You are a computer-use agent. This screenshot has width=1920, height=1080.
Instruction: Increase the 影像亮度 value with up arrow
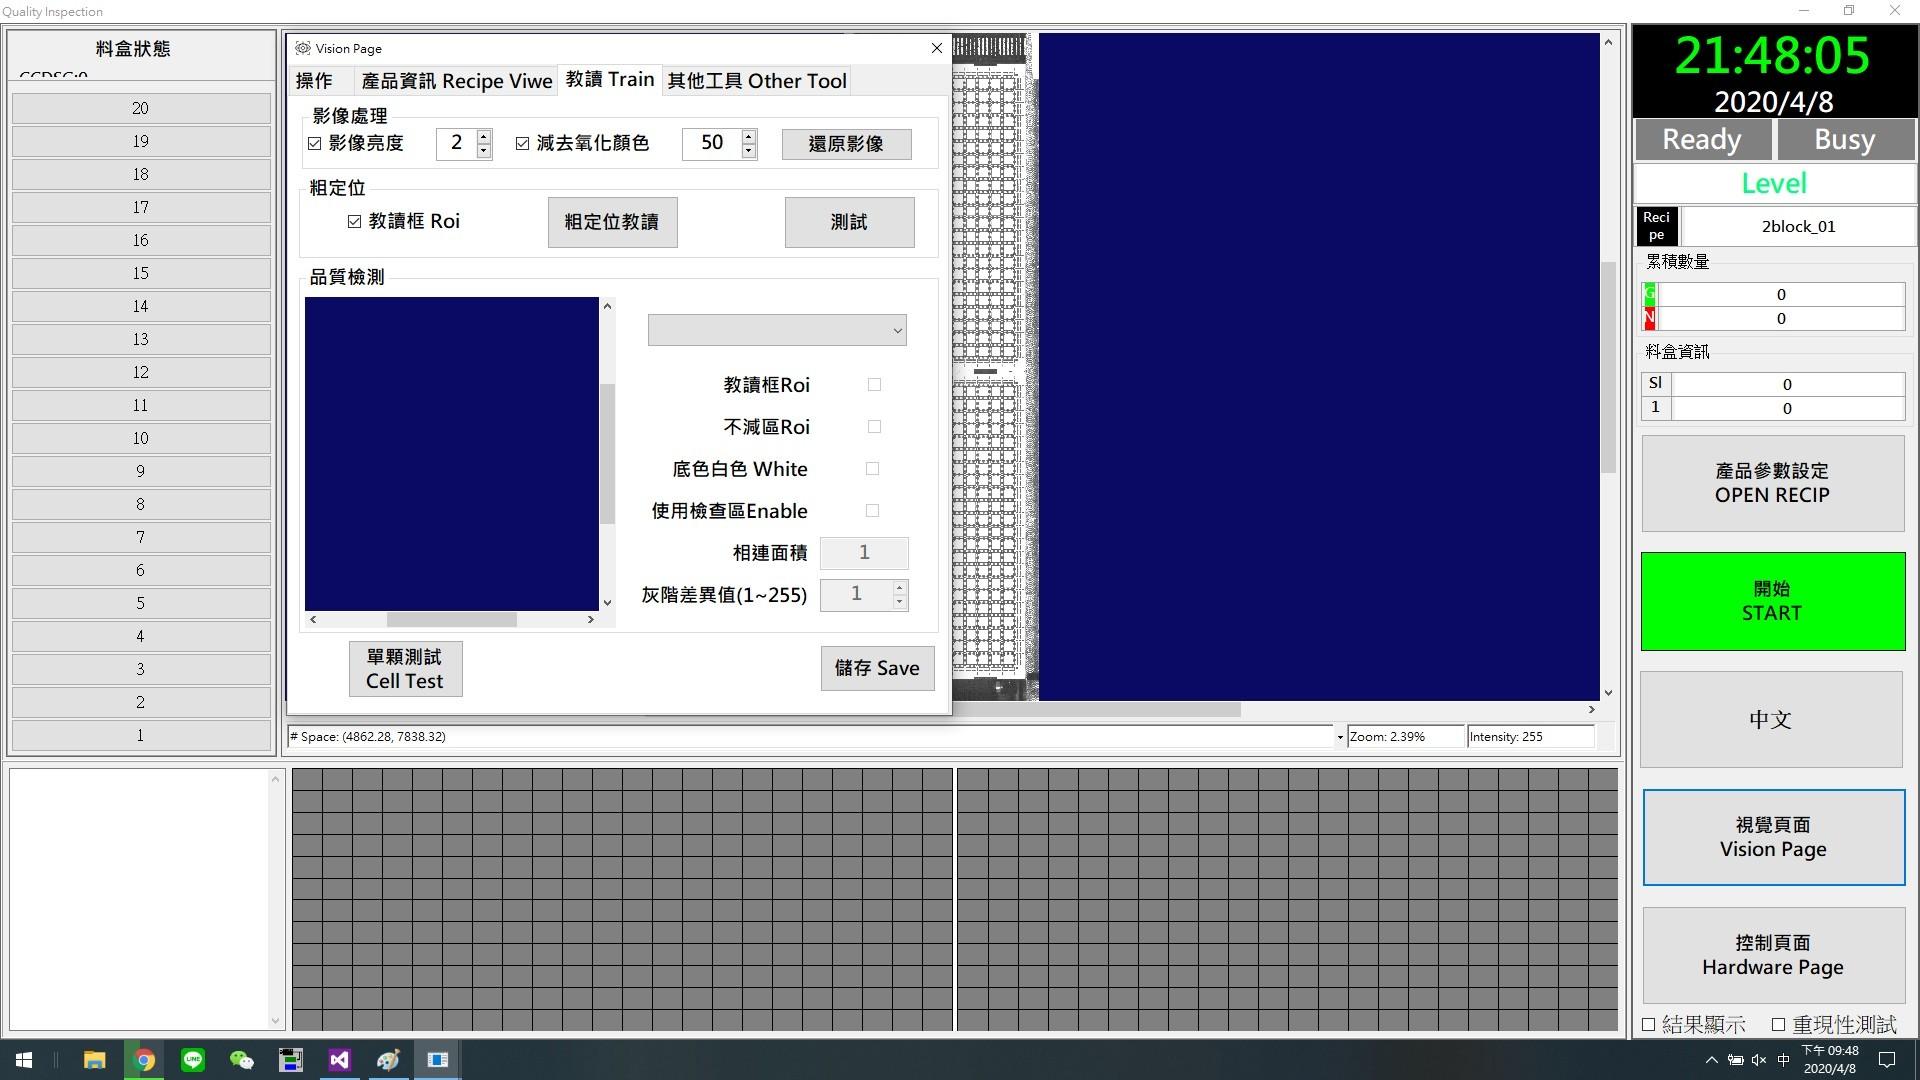484,136
